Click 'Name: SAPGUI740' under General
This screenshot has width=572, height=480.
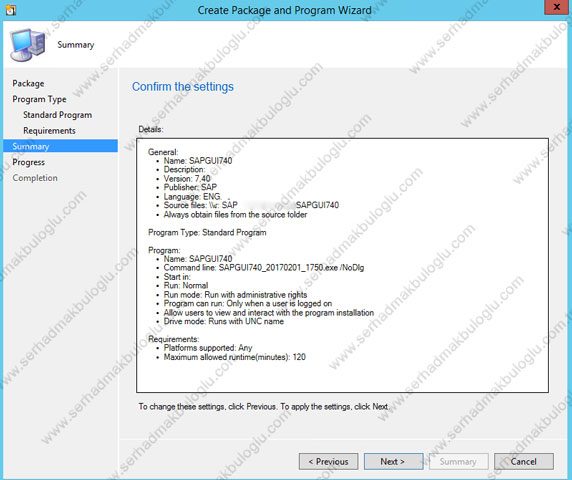tap(198, 160)
